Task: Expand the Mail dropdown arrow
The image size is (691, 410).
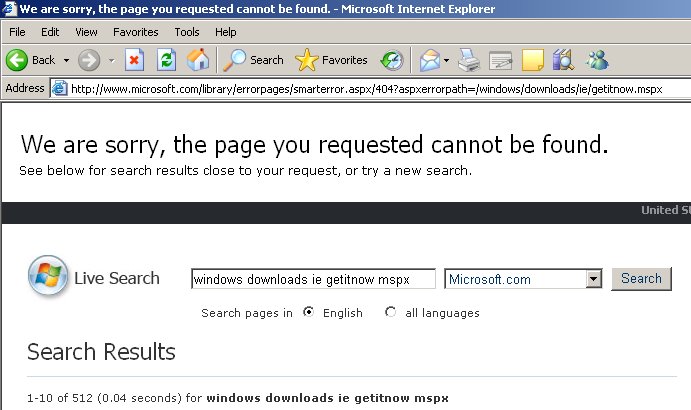Action: 446,60
